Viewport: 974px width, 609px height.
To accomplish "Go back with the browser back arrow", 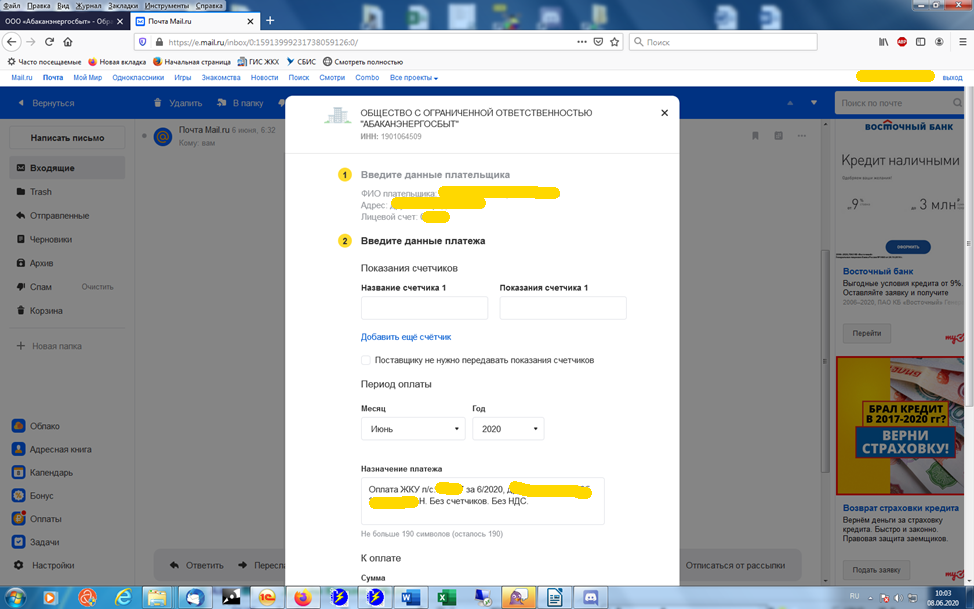I will tap(12, 42).
